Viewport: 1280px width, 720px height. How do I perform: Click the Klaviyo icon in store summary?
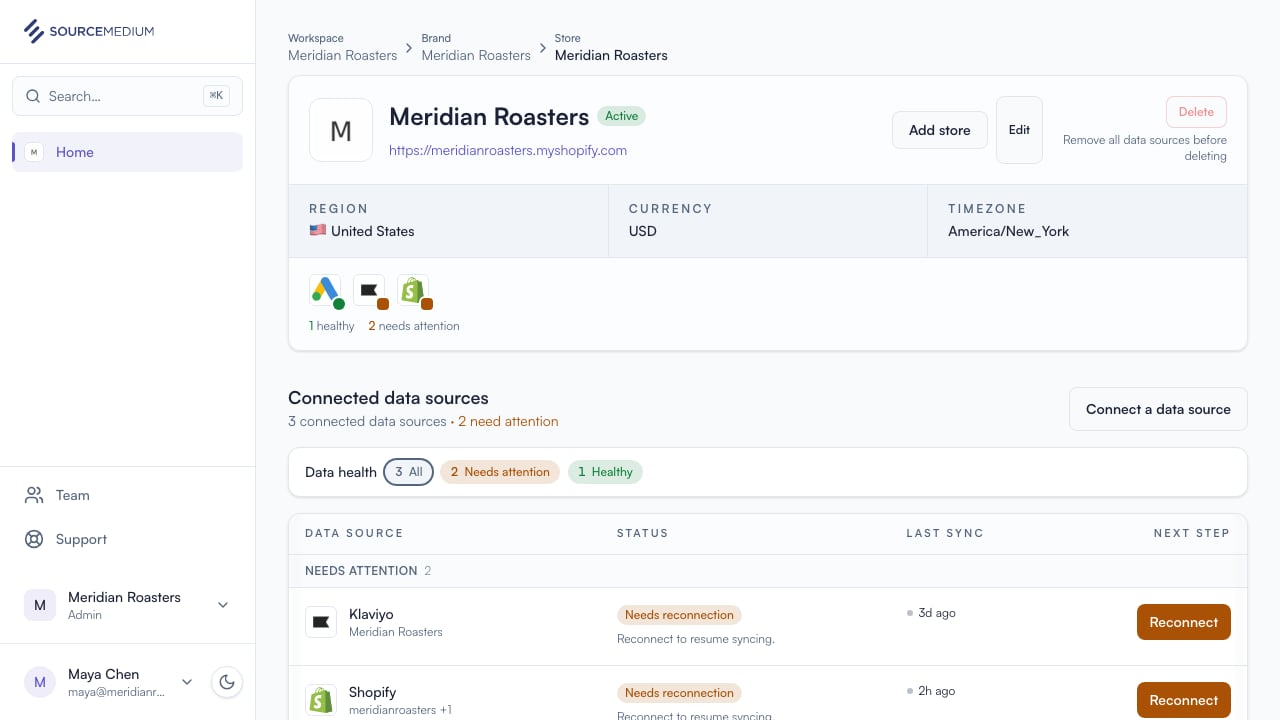369,290
